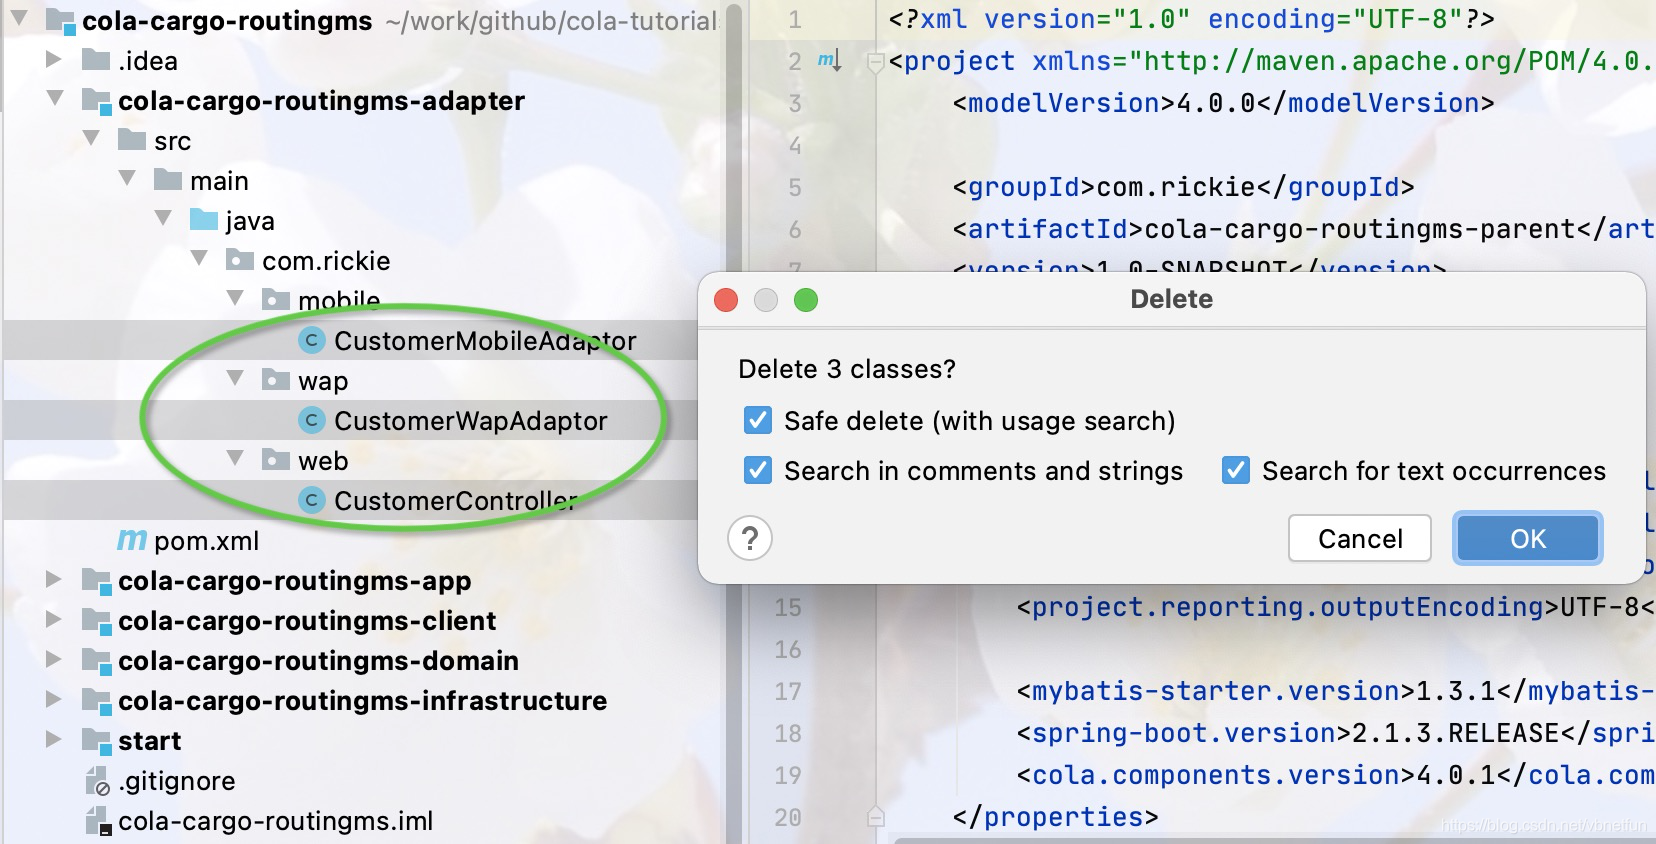Toggle Search in comments and strings checkbox
The image size is (1656, 844).
click(x=758, y=470)
